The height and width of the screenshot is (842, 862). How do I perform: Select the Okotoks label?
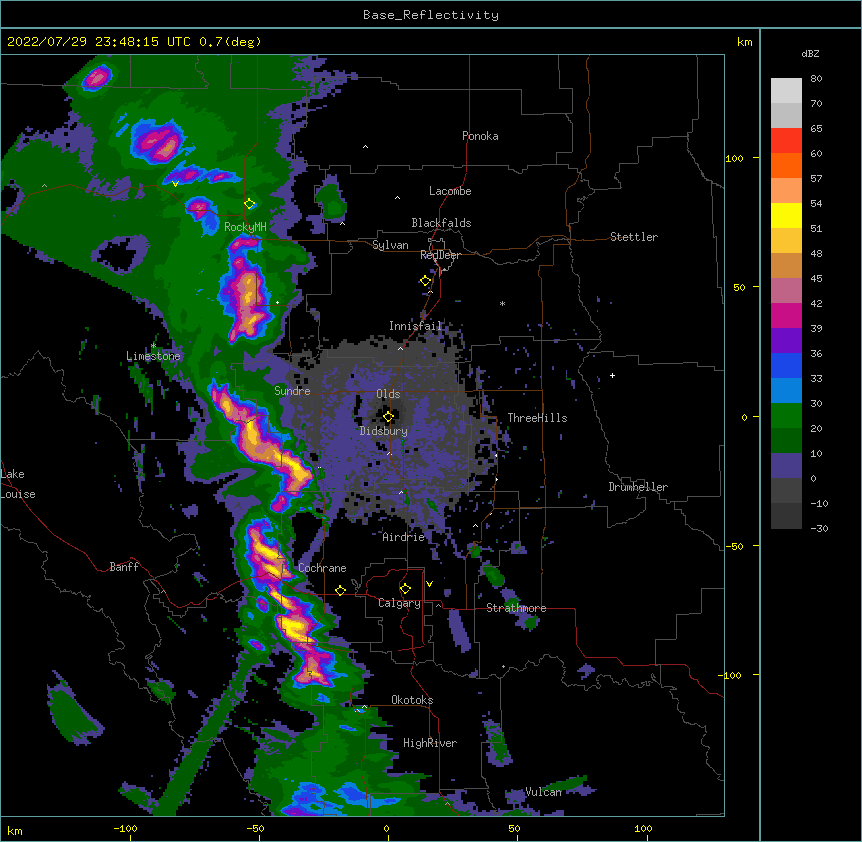[x=412, y=700]
